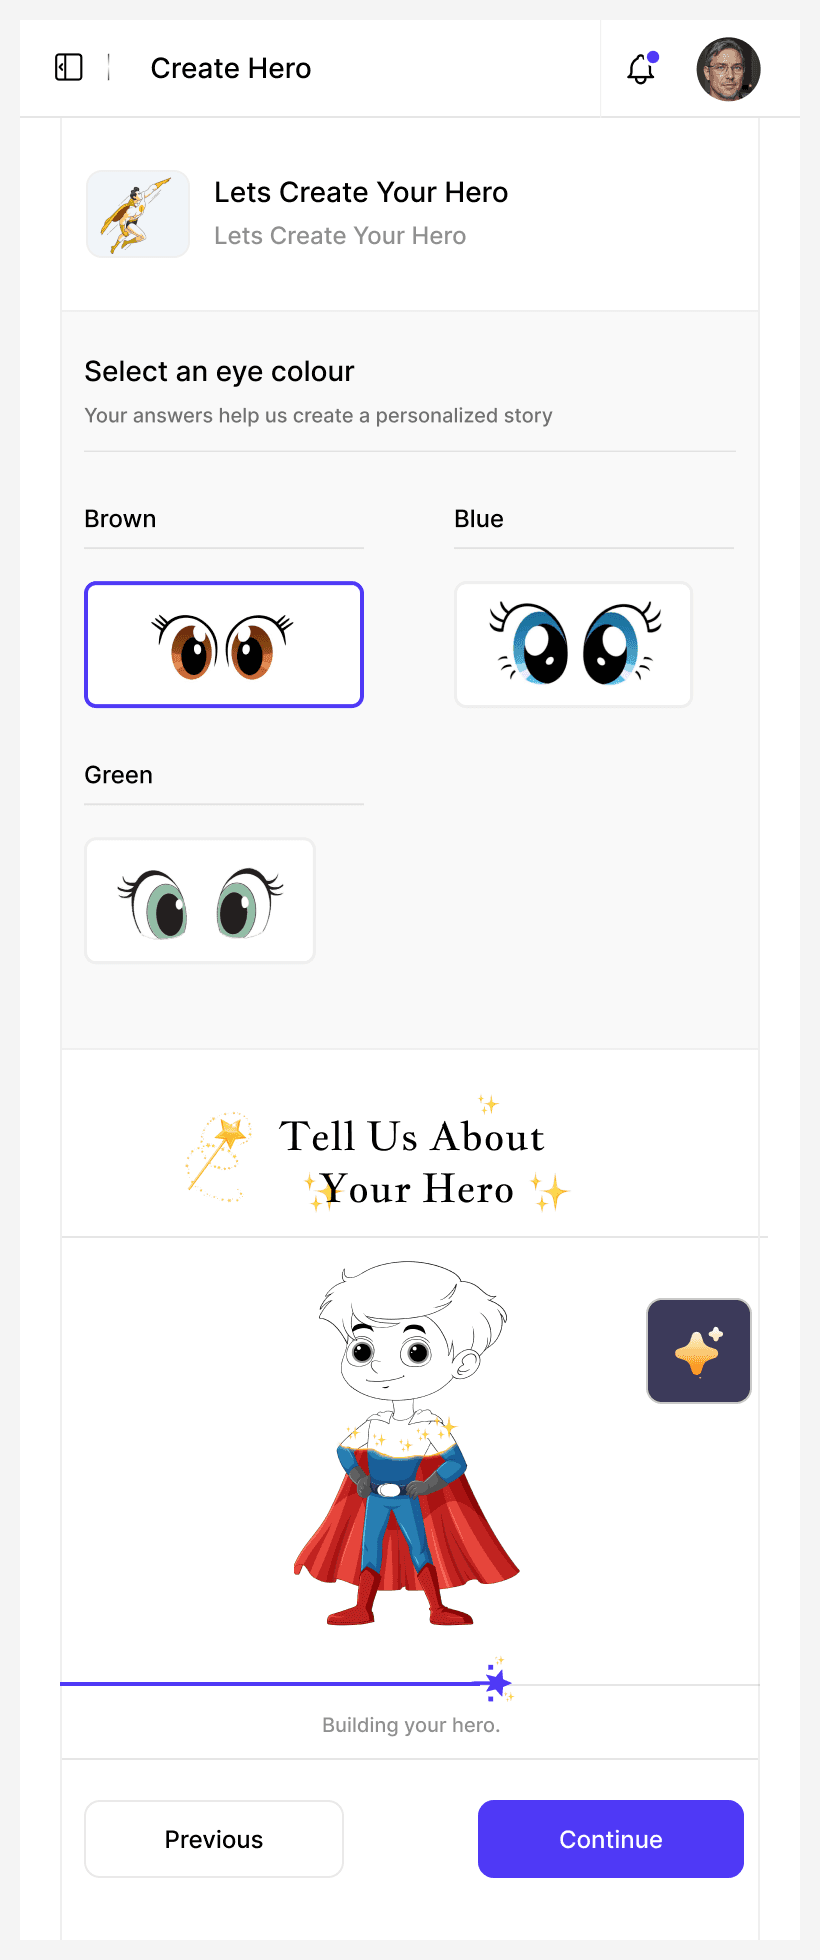Click the sparkles beside Your Hero title
The height and width of the screenshot is (1960, 820).
549,1192
